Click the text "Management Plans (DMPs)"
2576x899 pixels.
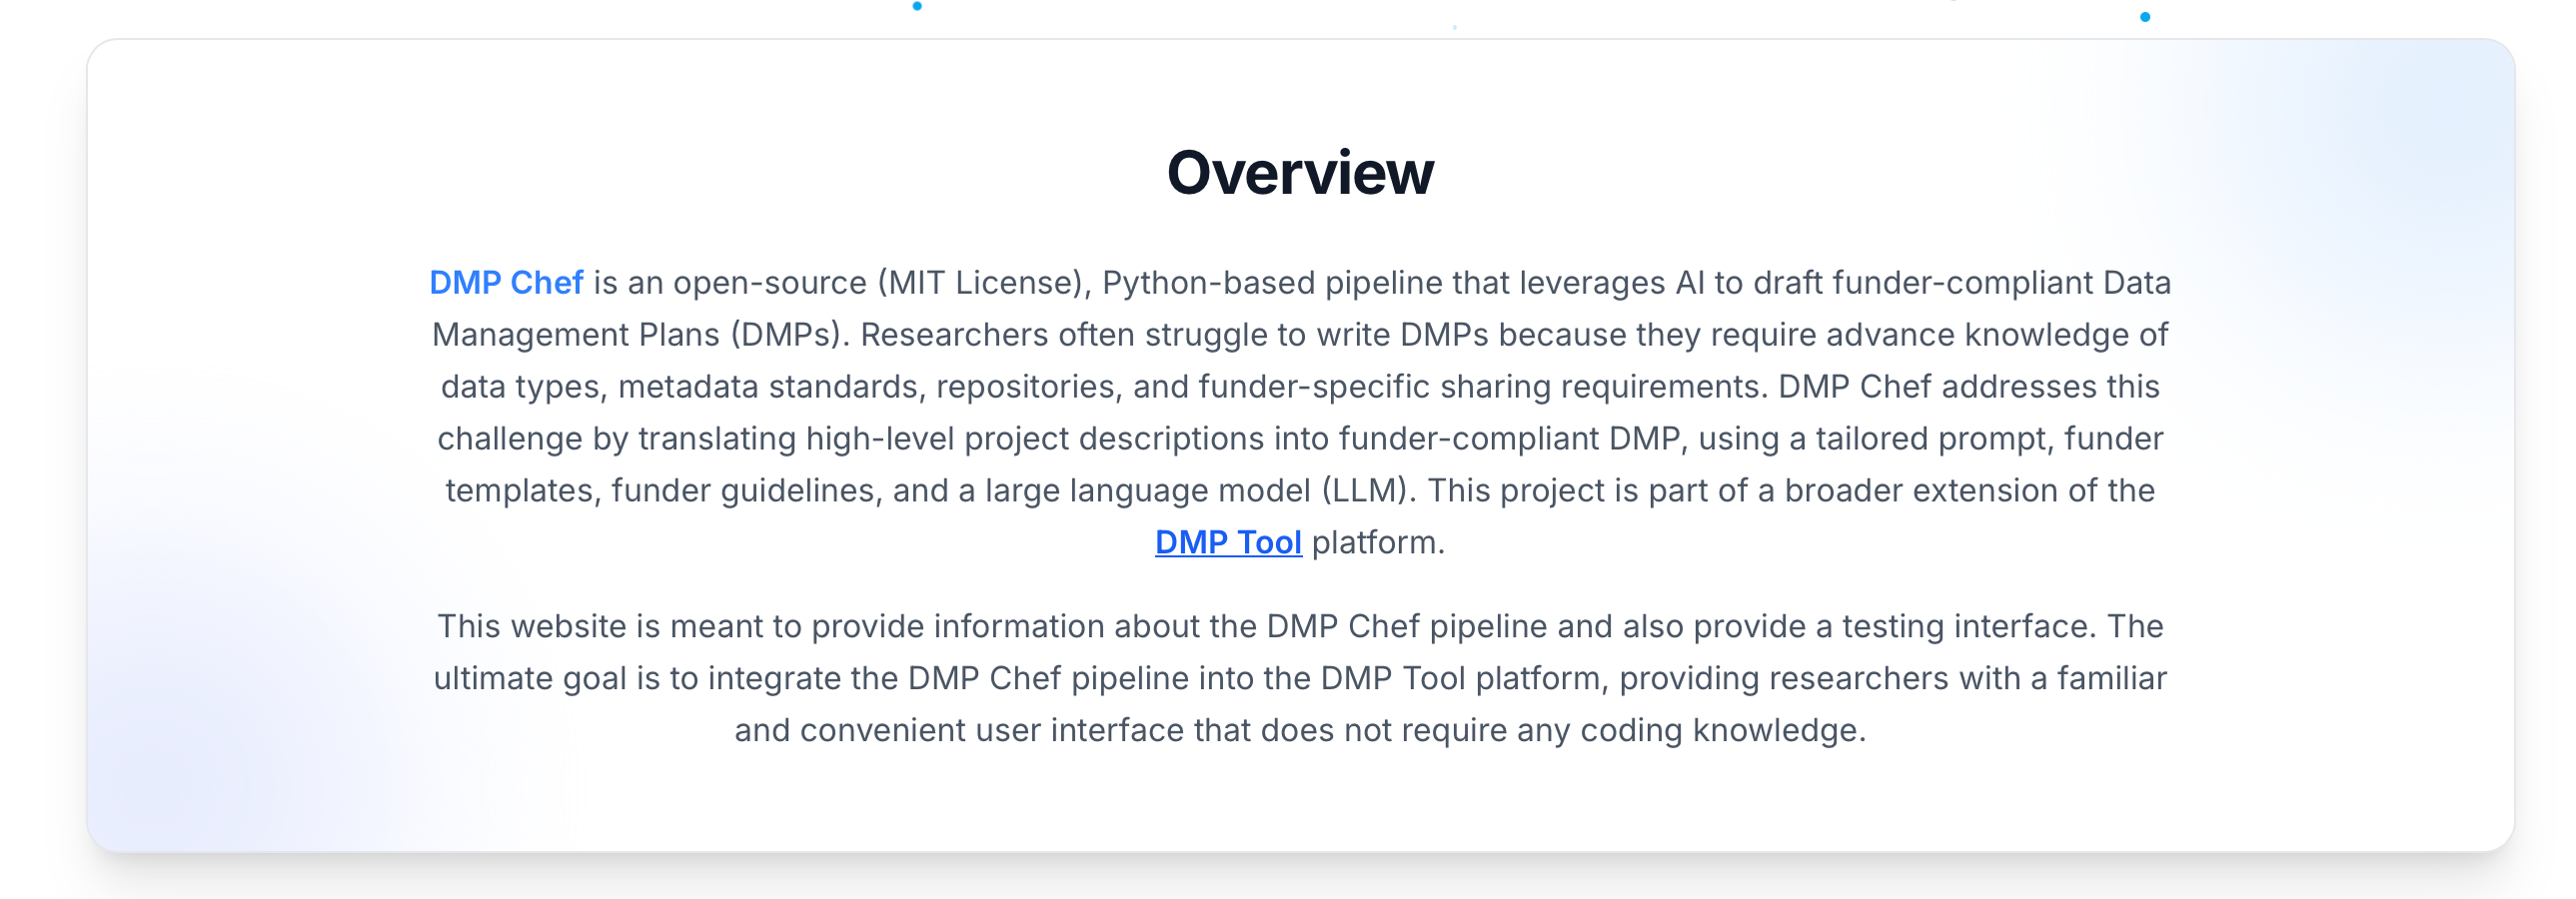pyautogui.click(x=640, y=335)
